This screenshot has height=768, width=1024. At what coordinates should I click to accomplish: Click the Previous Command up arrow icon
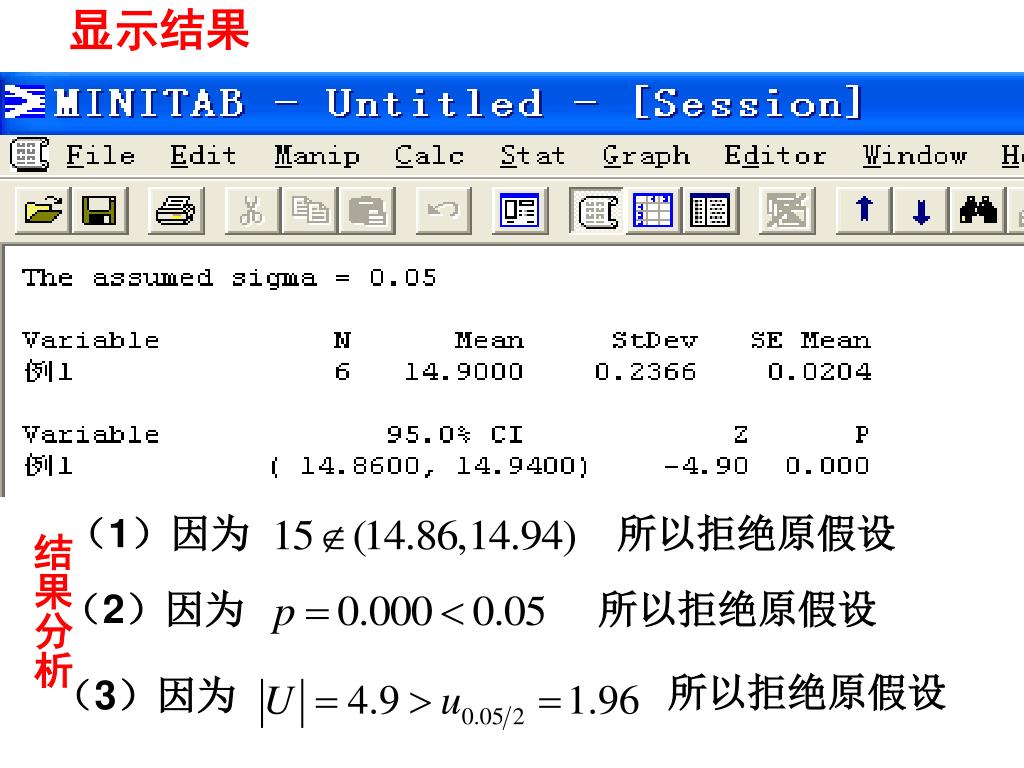[x=864, y=210]
